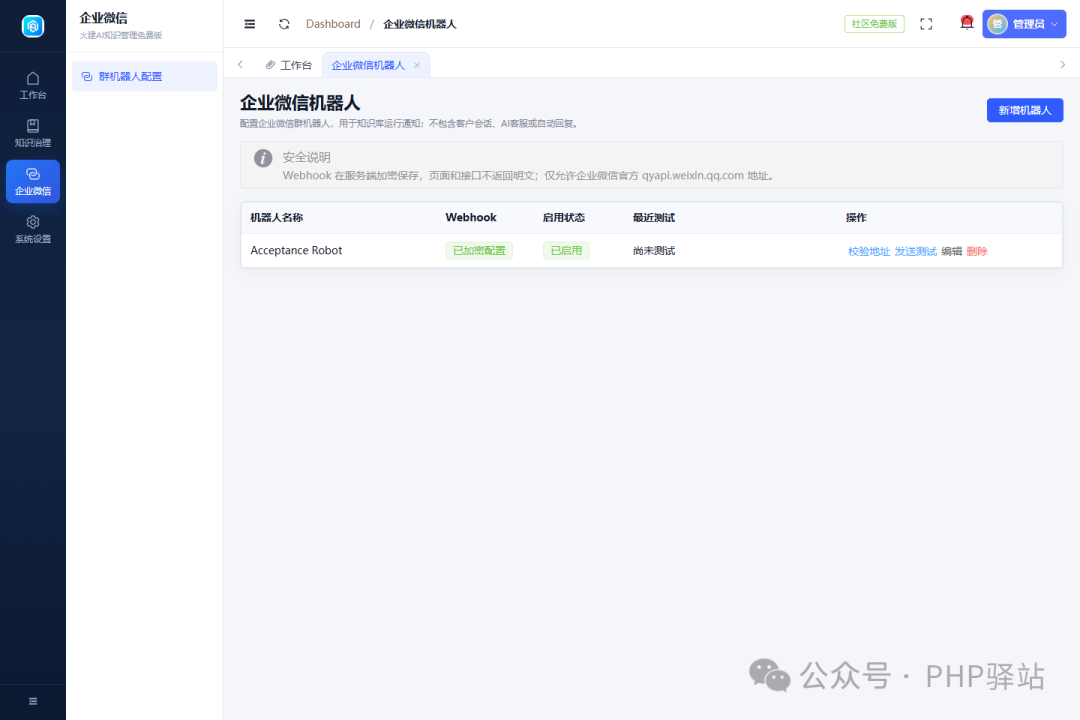The width and height of the screenshot is (1080, 720).
Task: Open the 知识治理 sidebar section
Action: tap(32, 134)
